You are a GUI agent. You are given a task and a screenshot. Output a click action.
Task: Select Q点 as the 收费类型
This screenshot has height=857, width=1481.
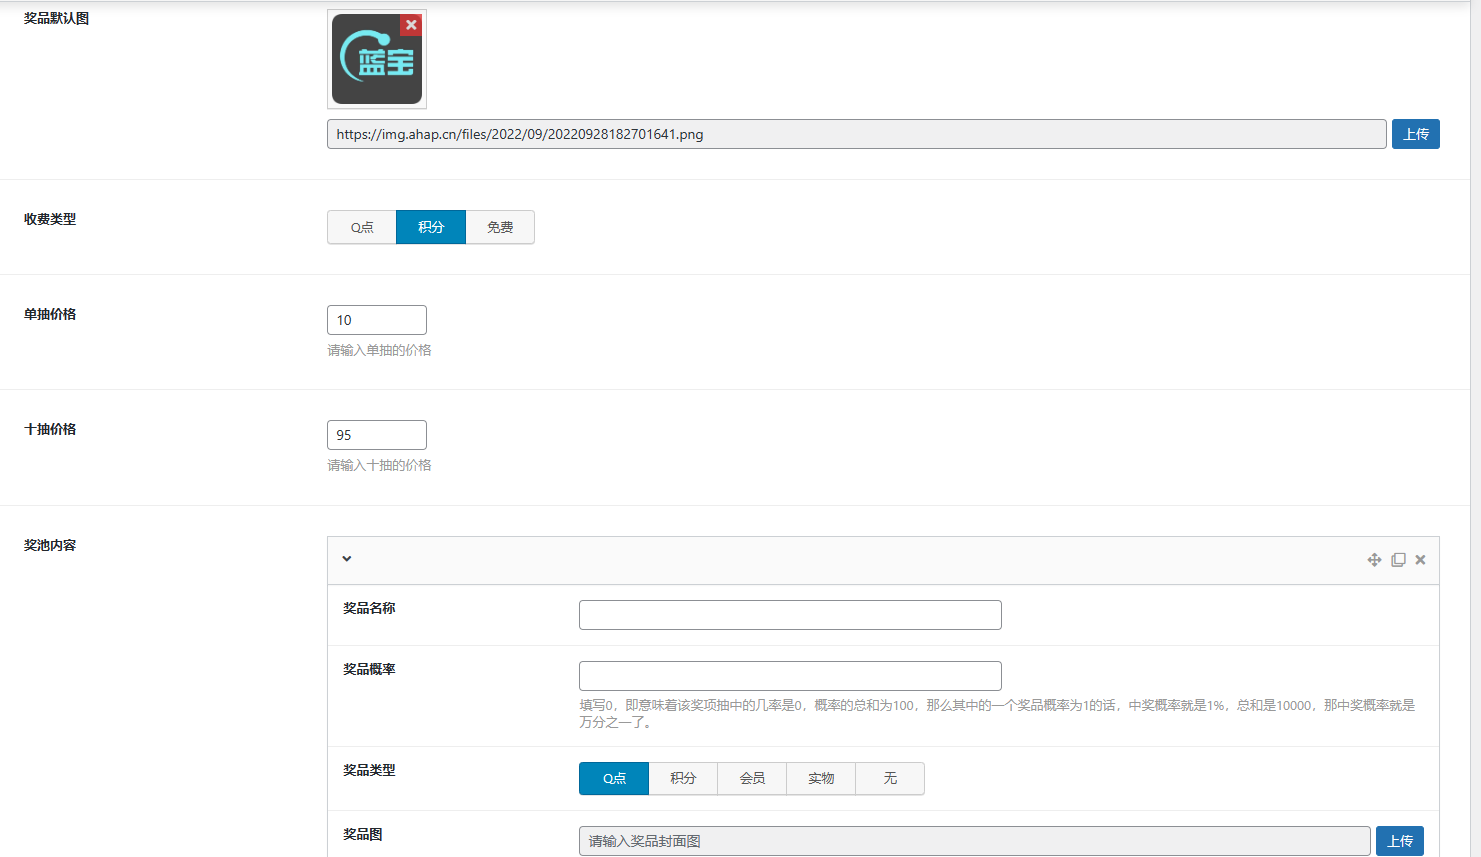pyautogui.click(x=362, y=227)
